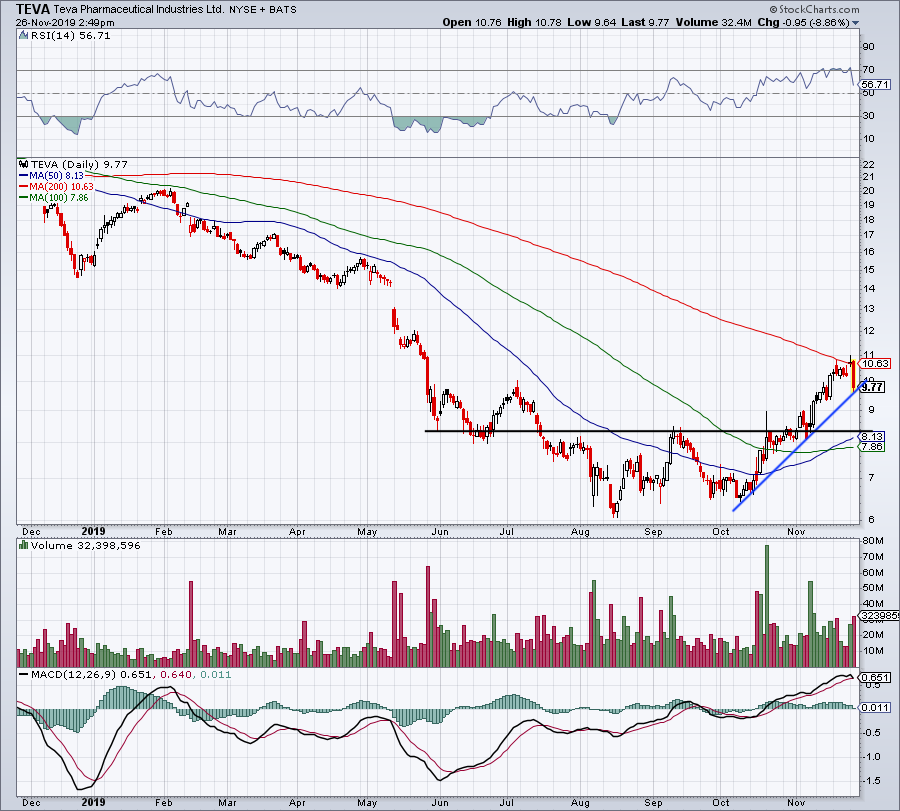Click the 'TEVA (Daily) 9.77' legend text
The image size is (900, 811).
[79, 165]
